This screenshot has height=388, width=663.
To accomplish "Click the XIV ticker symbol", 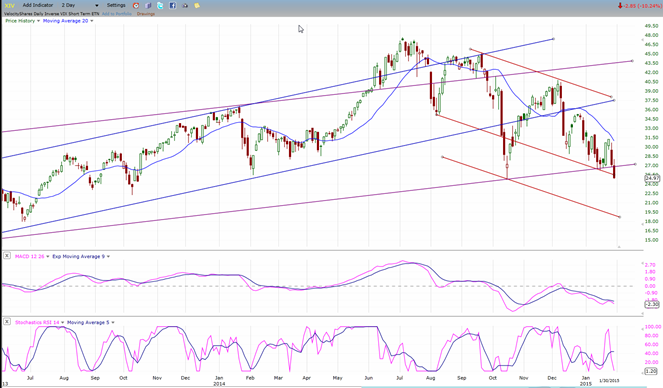I will pos(9,5).
